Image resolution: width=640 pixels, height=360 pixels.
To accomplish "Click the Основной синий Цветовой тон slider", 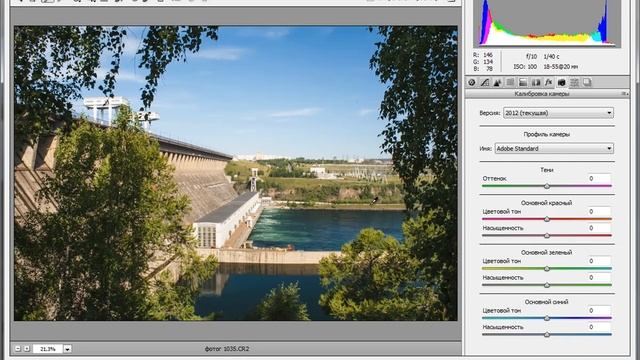I will (547, 318).
